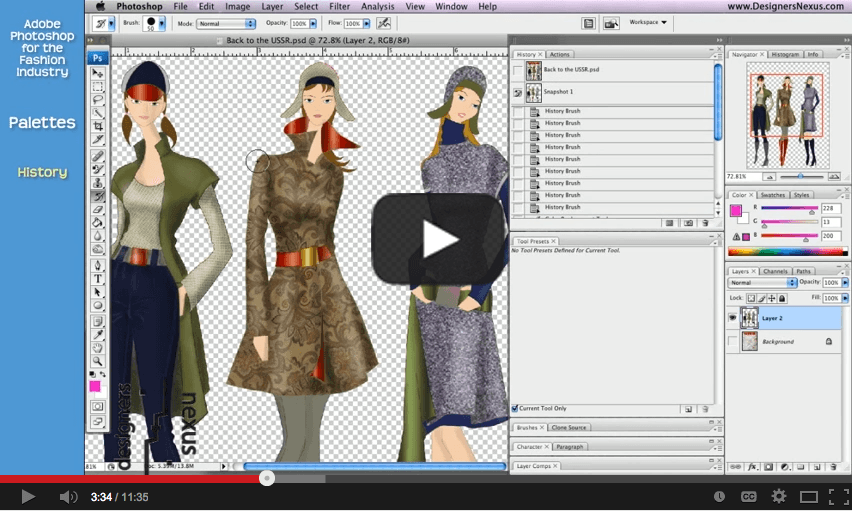Select the Rectangular Marquee tool
Screen dimensions: 852x511
[x=98, y=86]
